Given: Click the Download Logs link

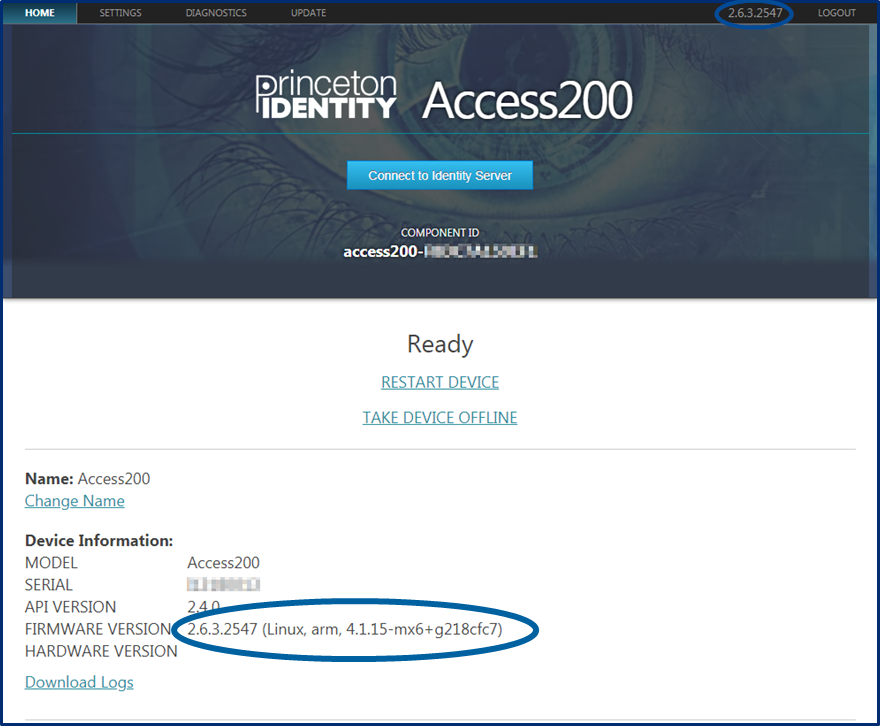Looking at the screenshot, I should pos(79,682).
